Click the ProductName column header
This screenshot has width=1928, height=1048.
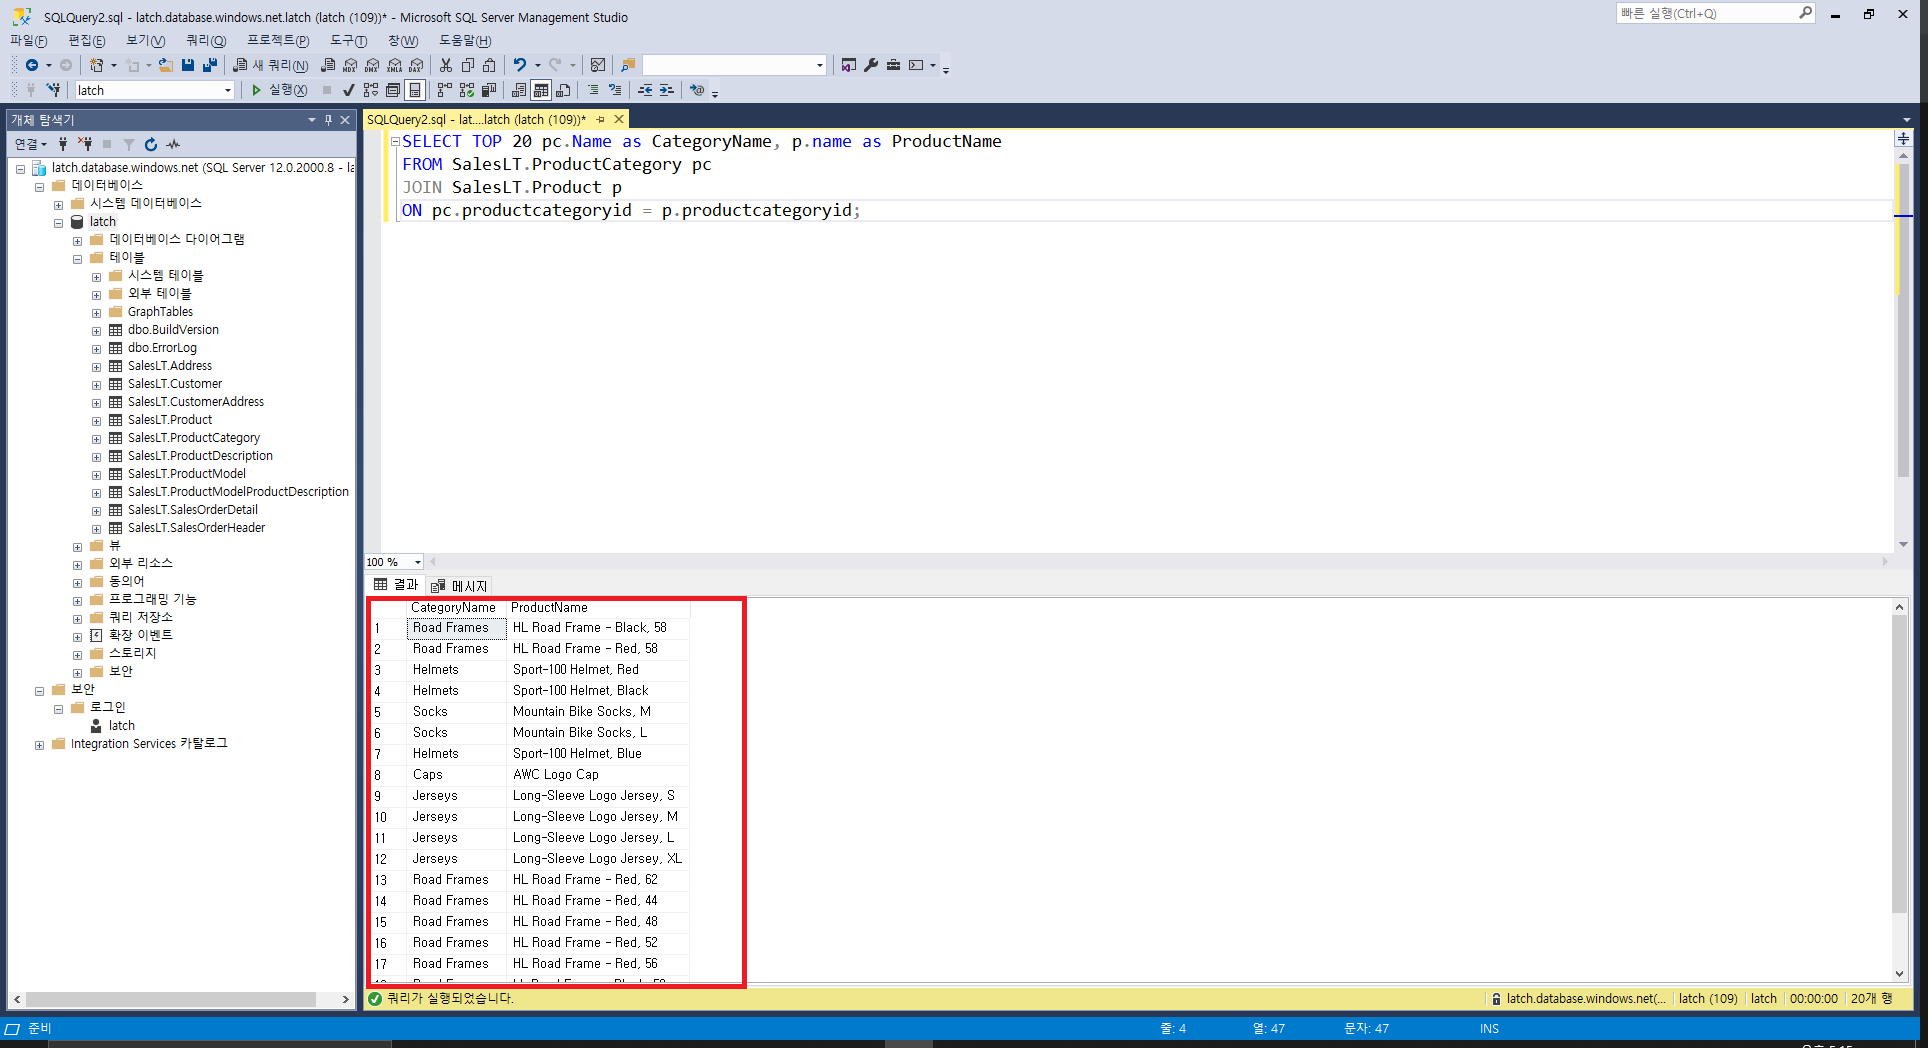598,607
